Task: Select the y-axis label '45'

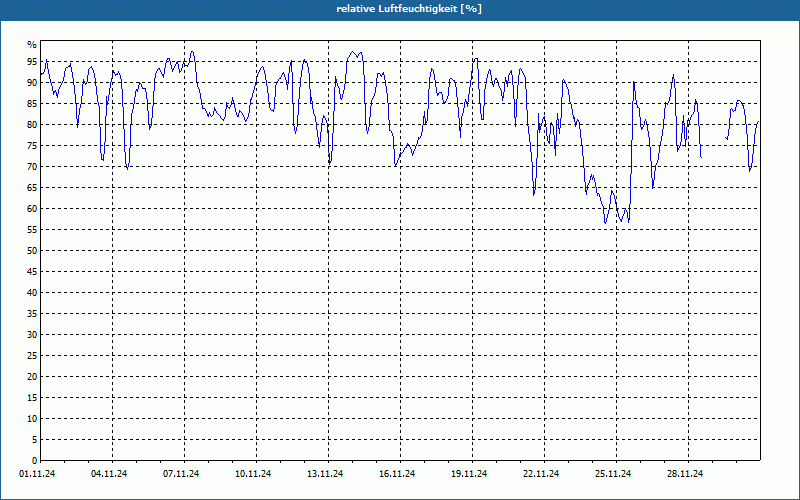Action: 32,271
